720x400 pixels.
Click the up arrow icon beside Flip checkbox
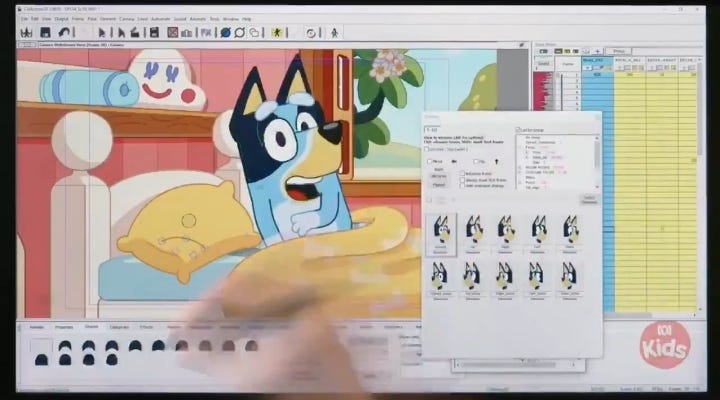click(496, 162)
